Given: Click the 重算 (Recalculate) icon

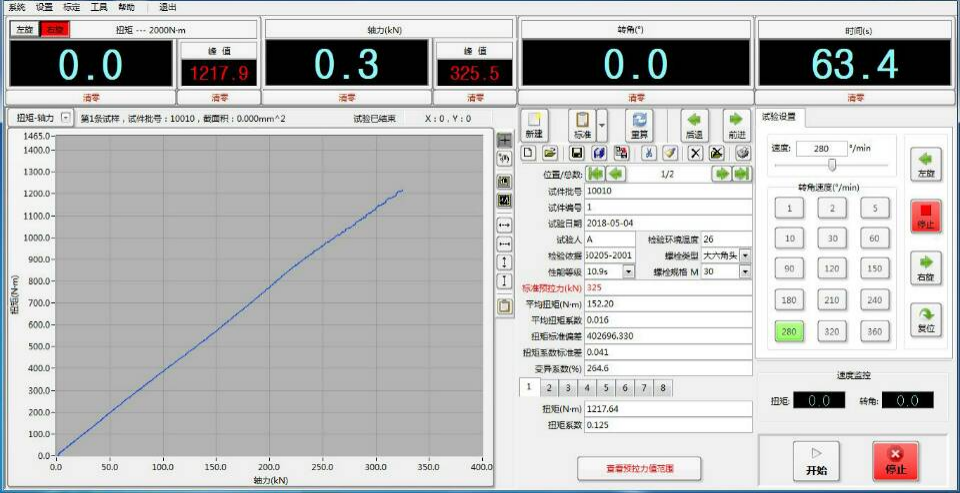Looking at the screenshot, I should click(x=639, y=124).
